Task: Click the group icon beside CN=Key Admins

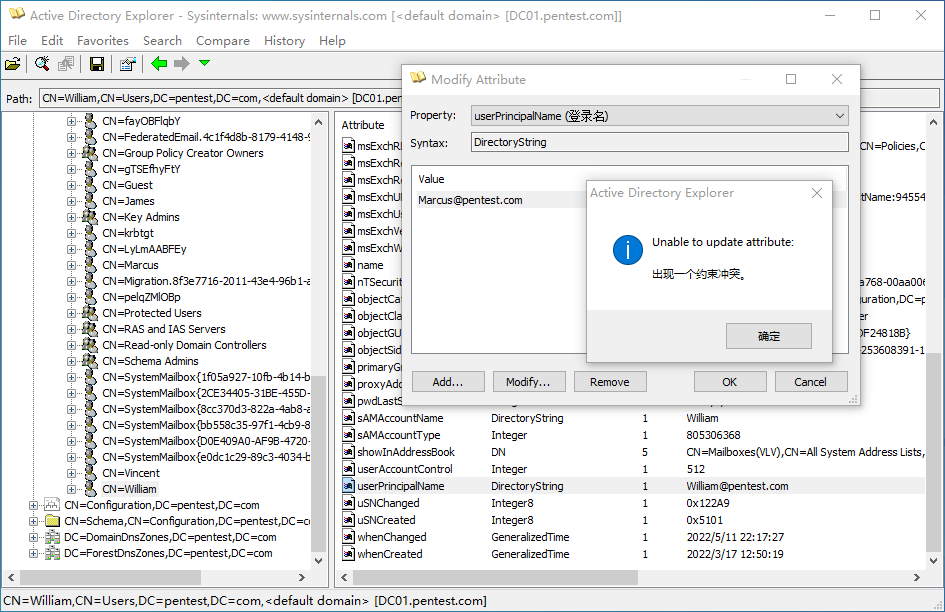Action: [x=90, y=216]
